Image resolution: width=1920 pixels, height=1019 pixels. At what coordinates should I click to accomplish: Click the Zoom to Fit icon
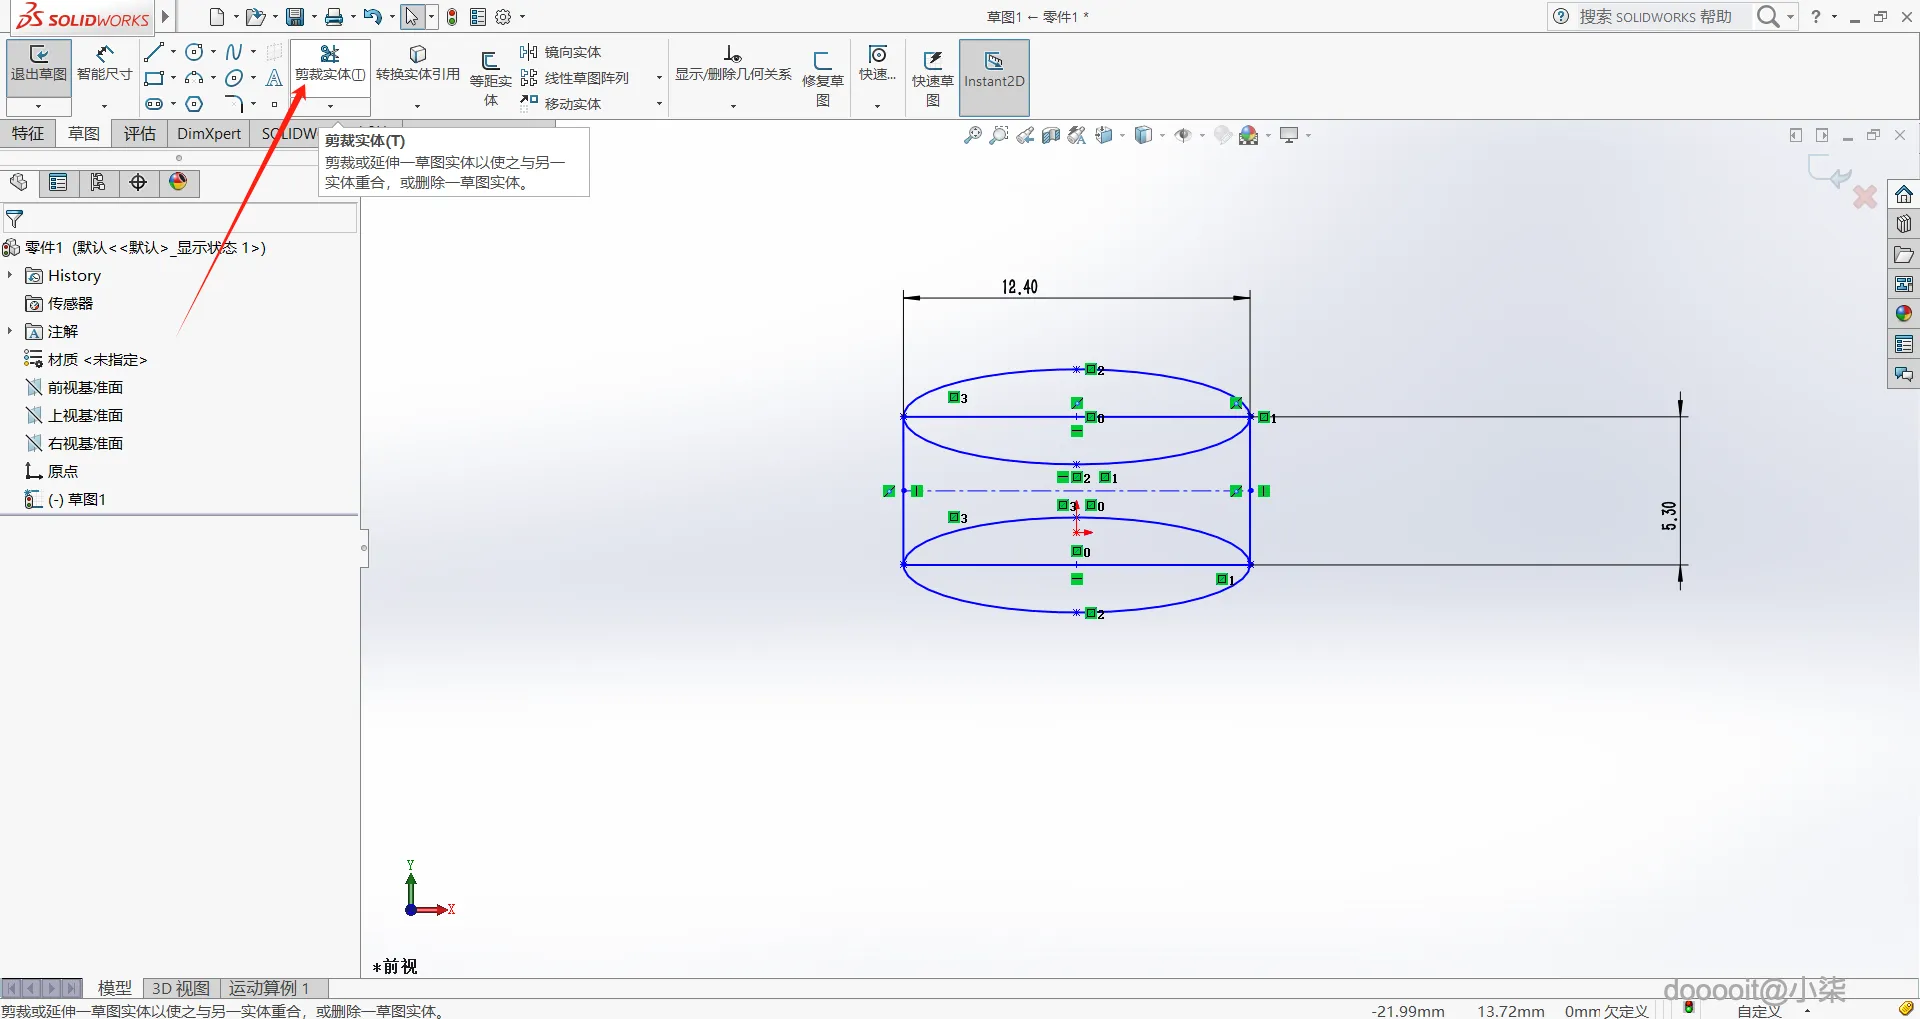coord(972,135)
